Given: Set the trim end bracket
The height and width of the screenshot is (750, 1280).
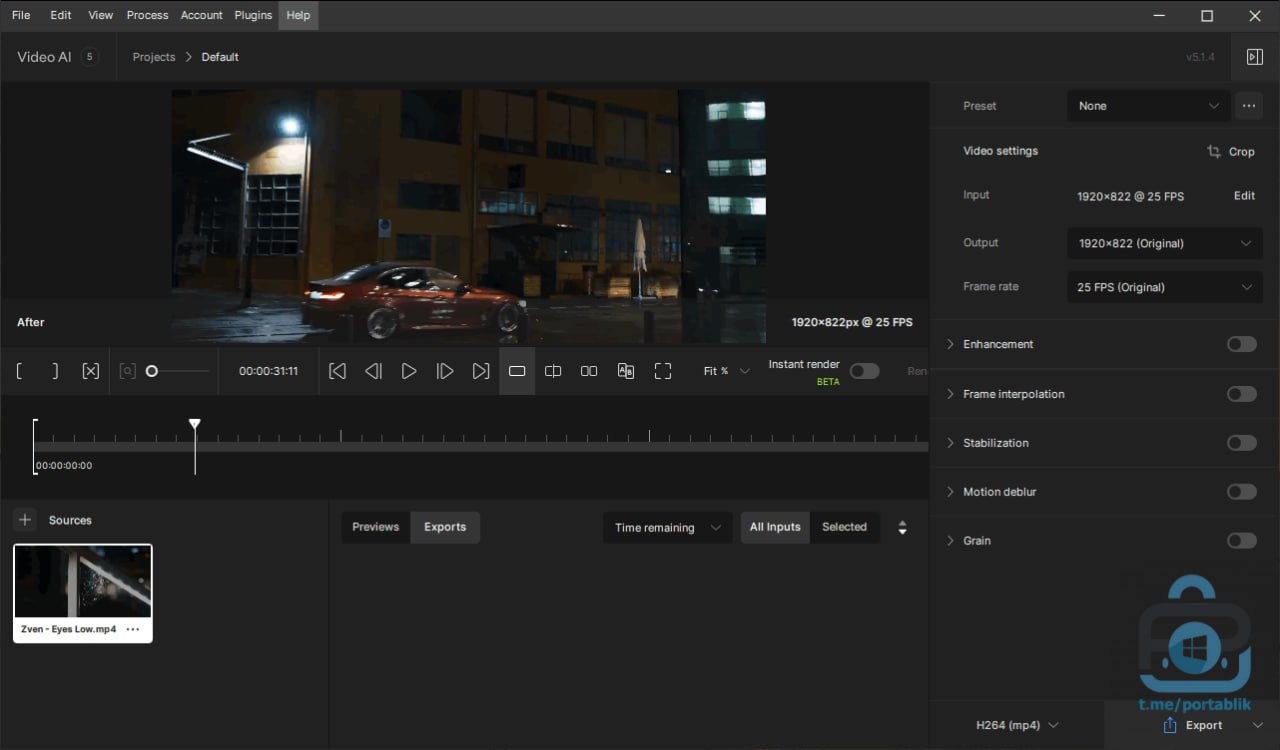Looking at the screenshot, I should 55,371.
